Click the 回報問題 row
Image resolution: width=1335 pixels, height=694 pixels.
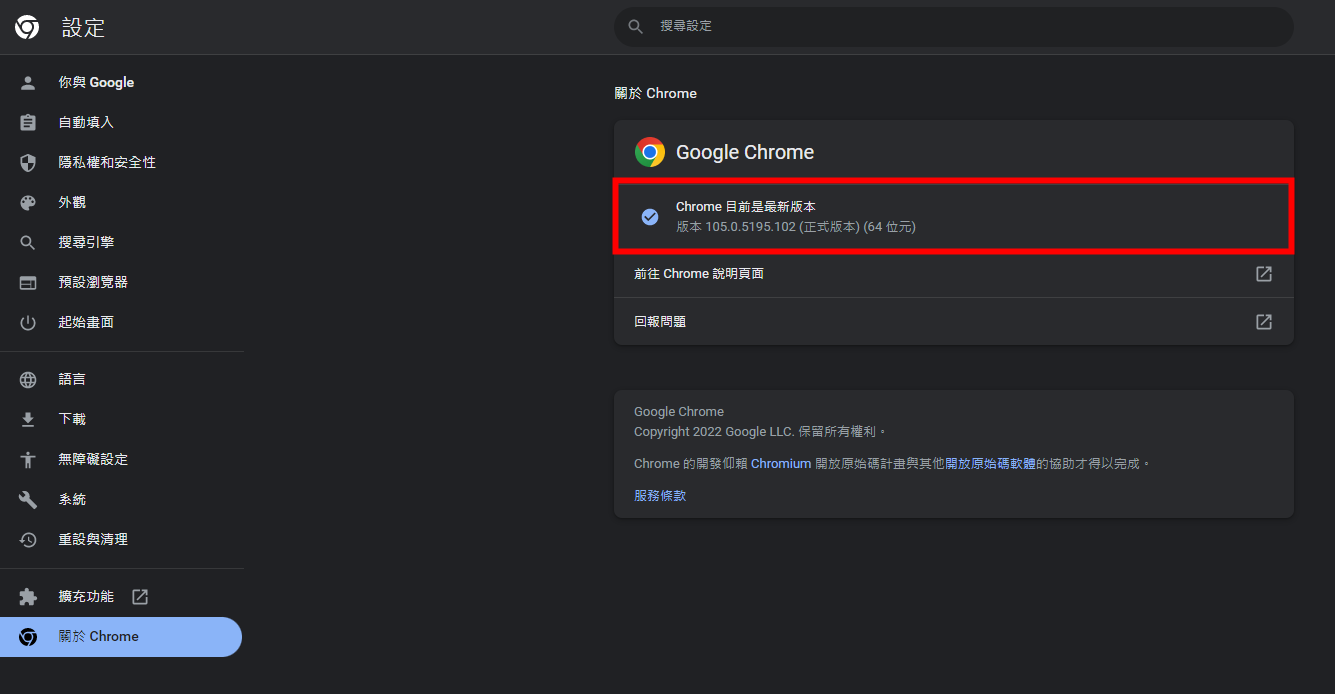(954, 322)
